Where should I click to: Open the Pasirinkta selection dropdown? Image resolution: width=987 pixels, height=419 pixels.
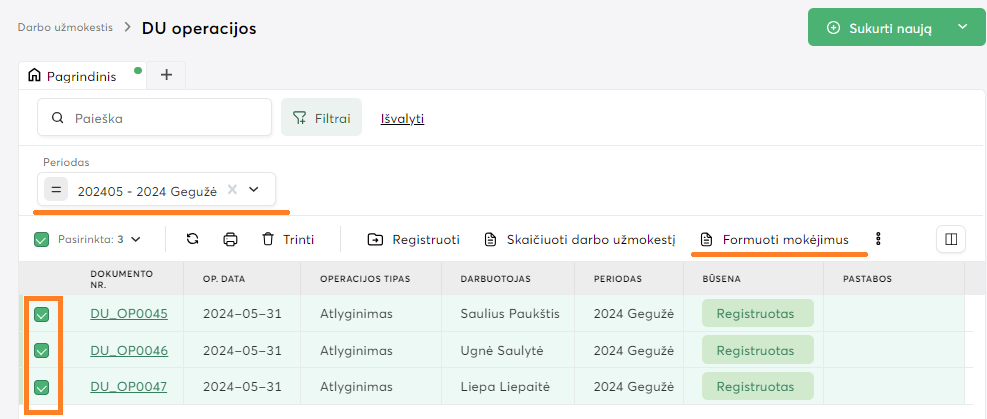[x=136, y=239]
